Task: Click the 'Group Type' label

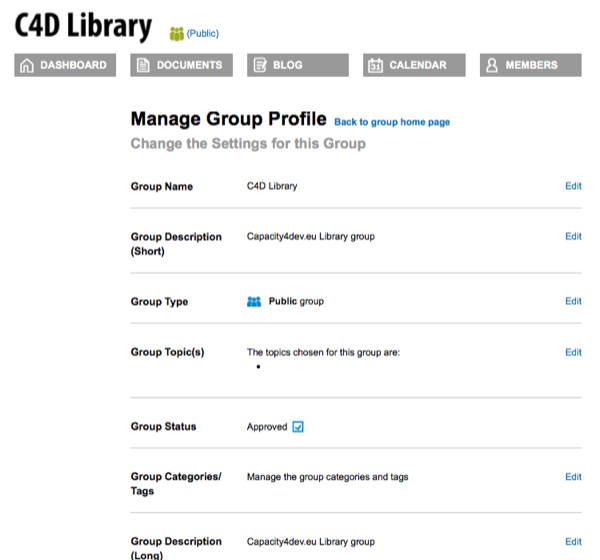Action: coord(159,302)
